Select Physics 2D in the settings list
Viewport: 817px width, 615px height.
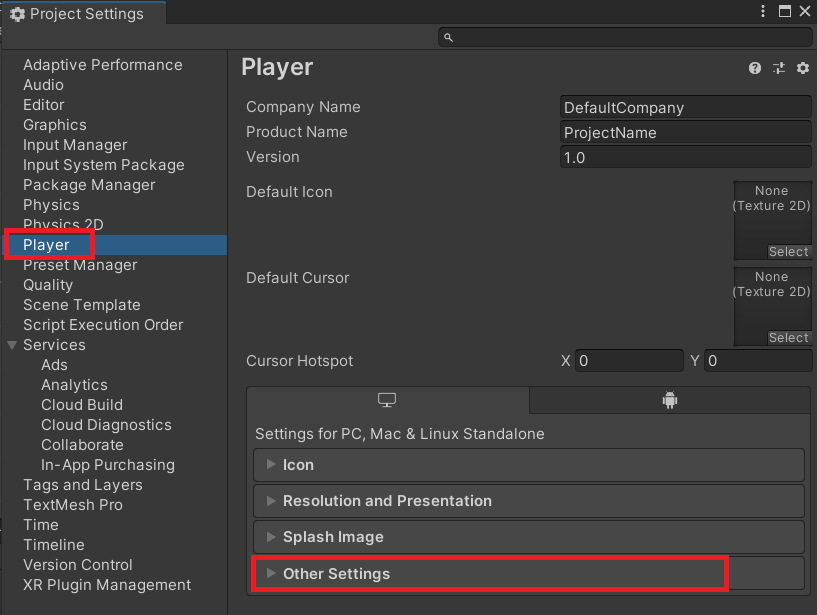[x=63, y=224]
